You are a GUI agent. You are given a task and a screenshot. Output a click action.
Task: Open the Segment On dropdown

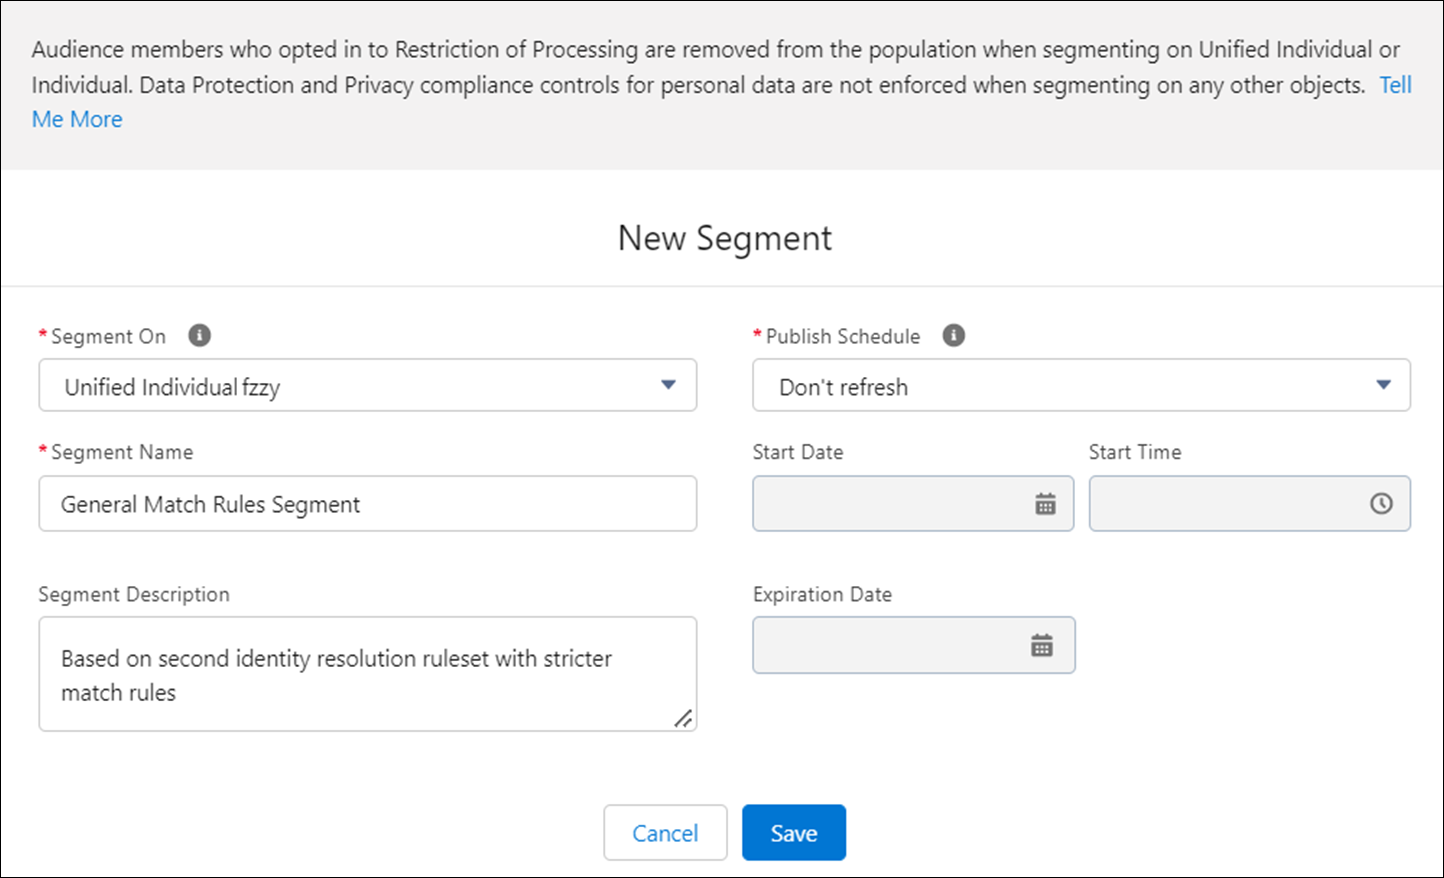pyautogui.click(x=368, y=385)
